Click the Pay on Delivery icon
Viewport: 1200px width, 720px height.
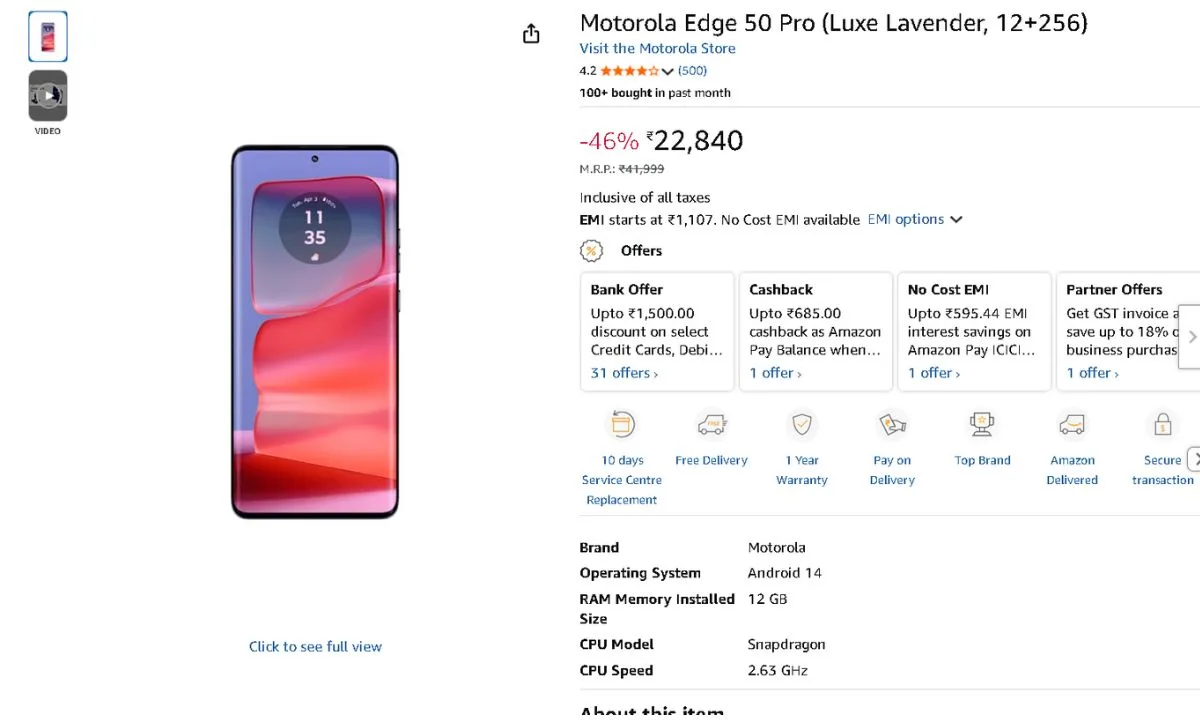point(891,424)
